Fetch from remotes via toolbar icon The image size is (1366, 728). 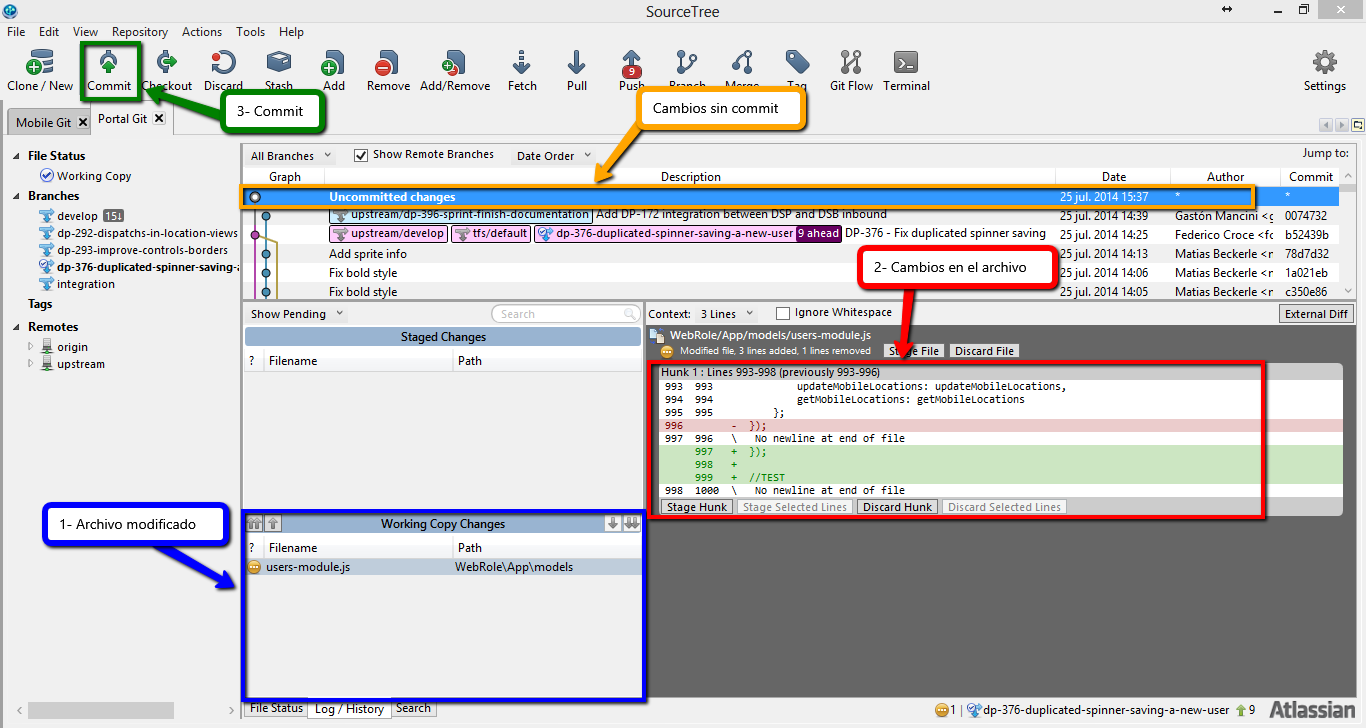[522, 70]
